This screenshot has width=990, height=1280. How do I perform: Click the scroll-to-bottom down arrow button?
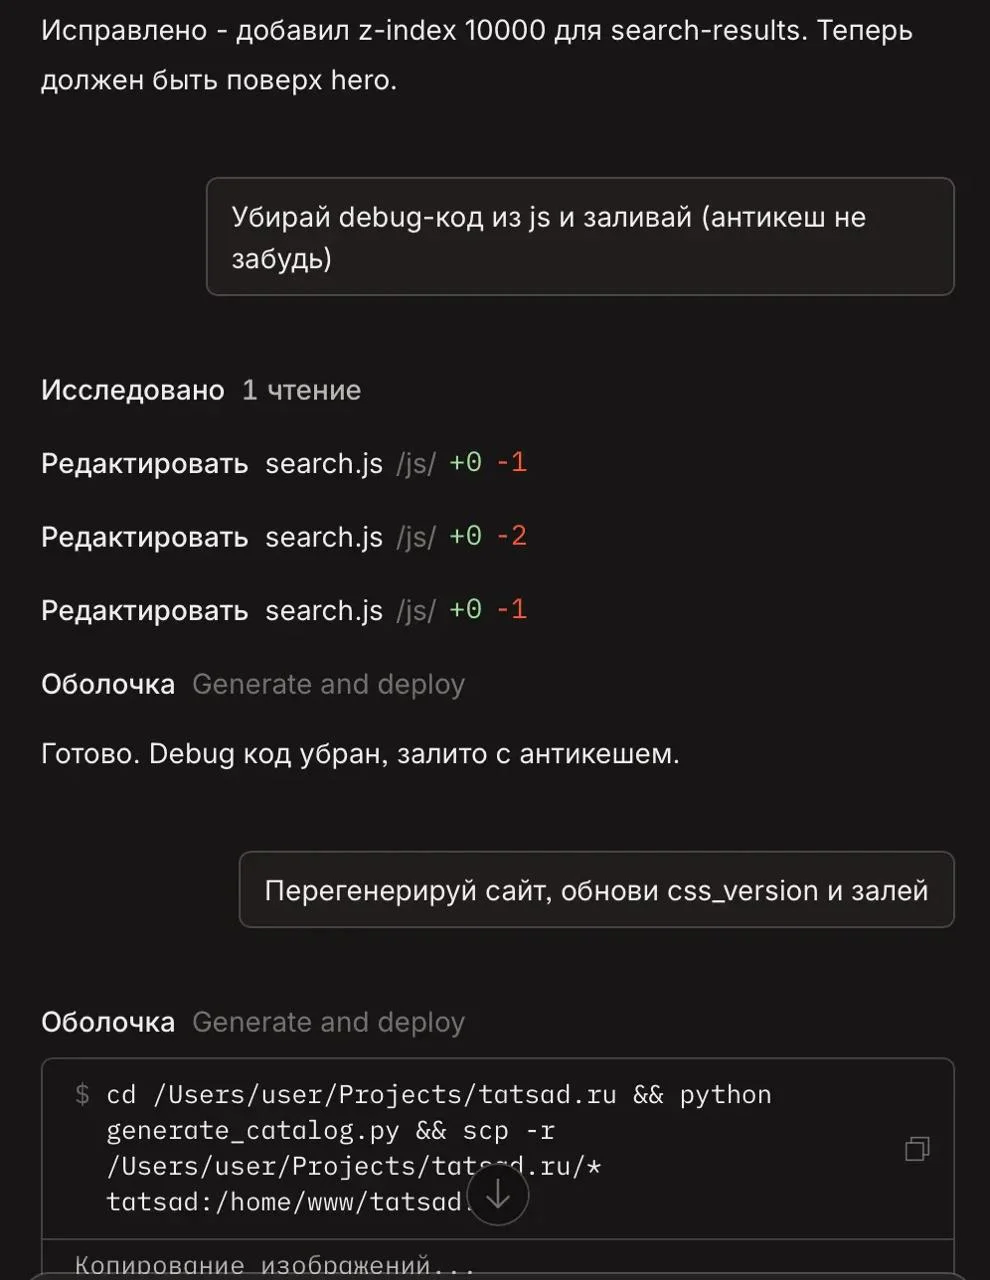(498, 1195)
